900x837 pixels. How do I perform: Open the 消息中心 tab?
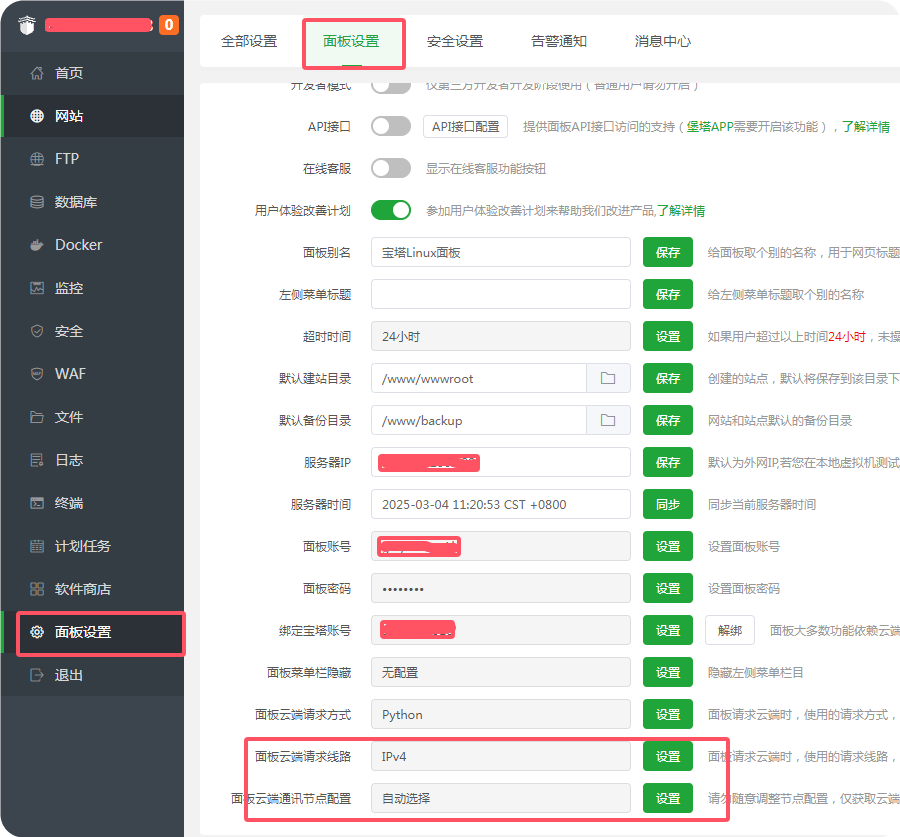click(x=663, y=41)
